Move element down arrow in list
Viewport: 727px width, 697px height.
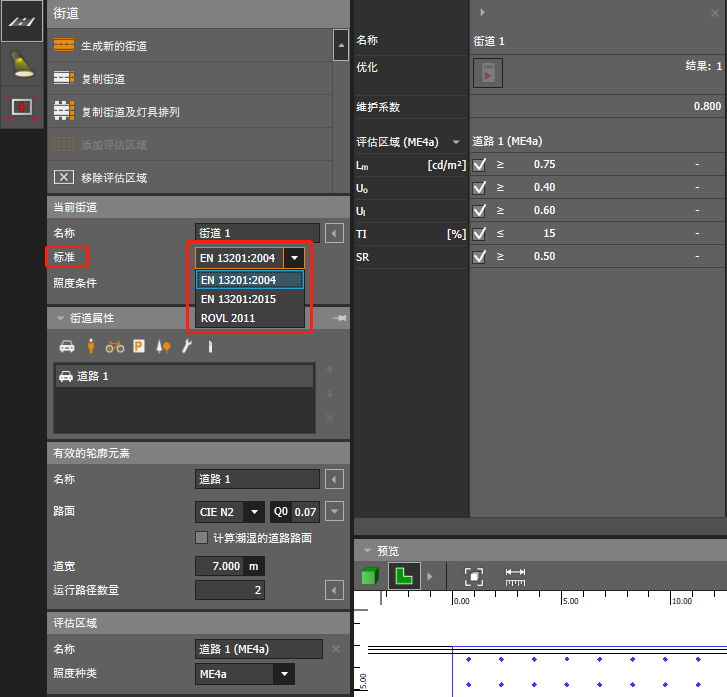[x=330, y=394]
